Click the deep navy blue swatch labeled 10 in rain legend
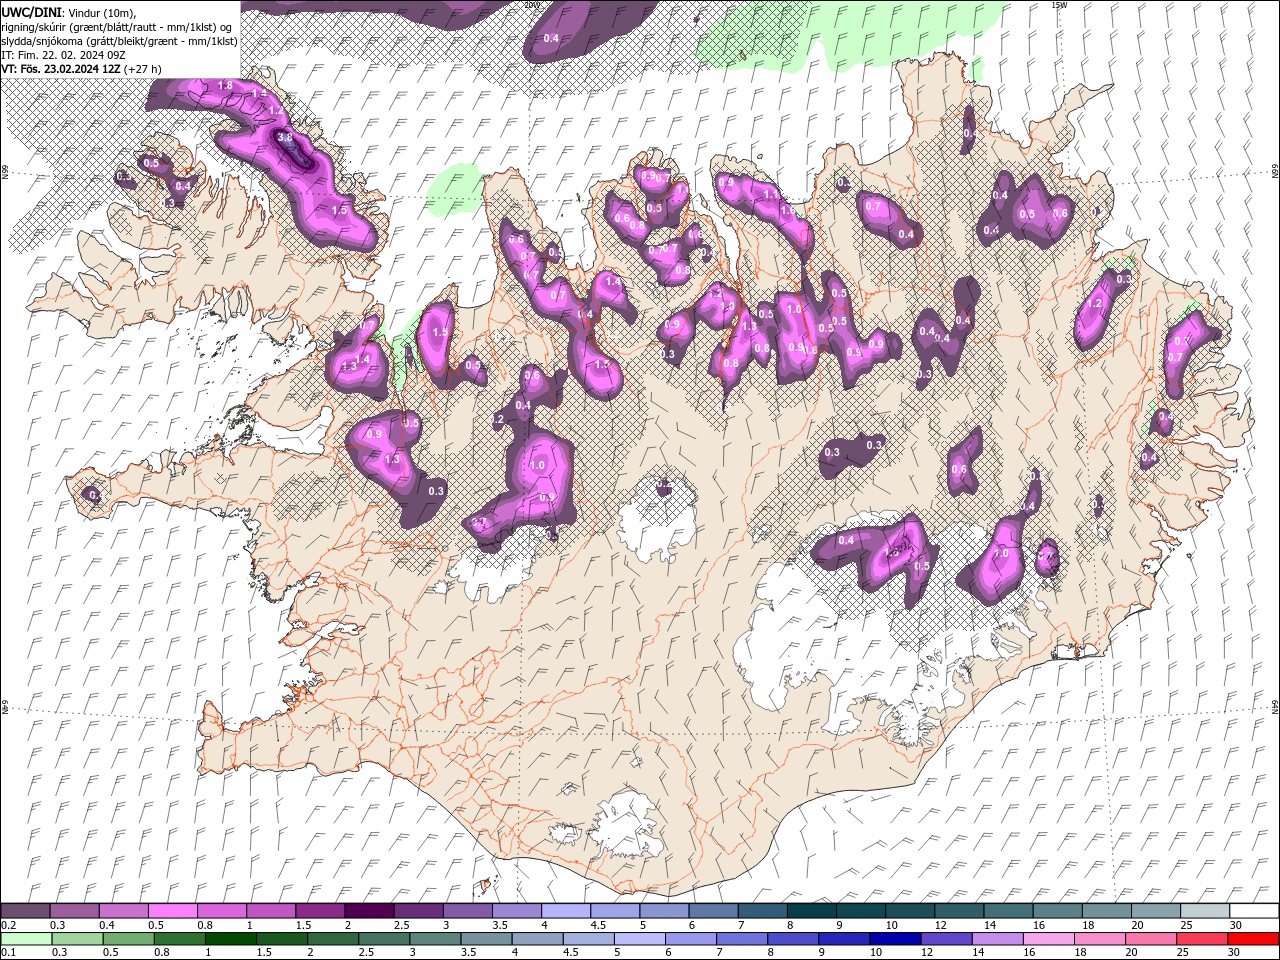This screenshot has width=1280, height=960. [895, 939]
